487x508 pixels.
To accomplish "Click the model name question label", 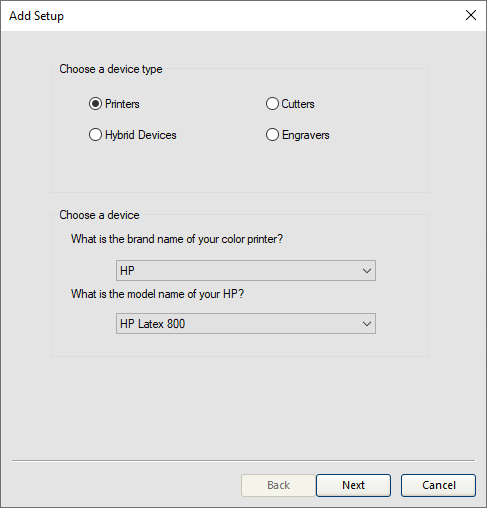I will pos(157,294).
